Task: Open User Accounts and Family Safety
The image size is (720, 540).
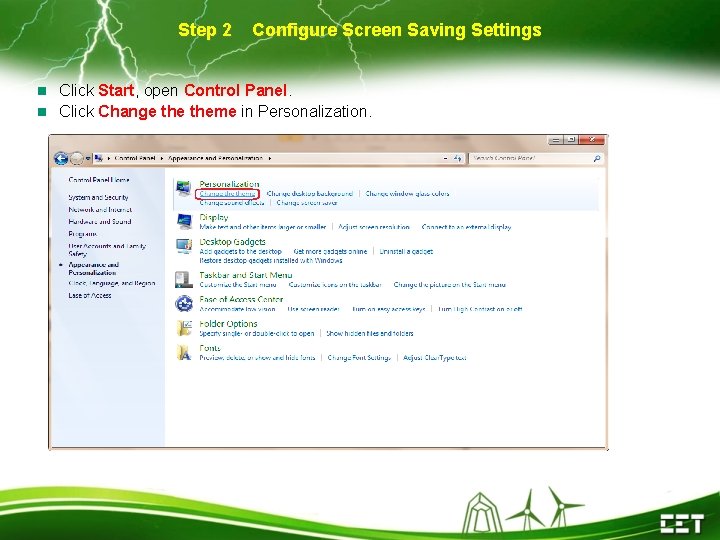Action: (x=107, y=250)
